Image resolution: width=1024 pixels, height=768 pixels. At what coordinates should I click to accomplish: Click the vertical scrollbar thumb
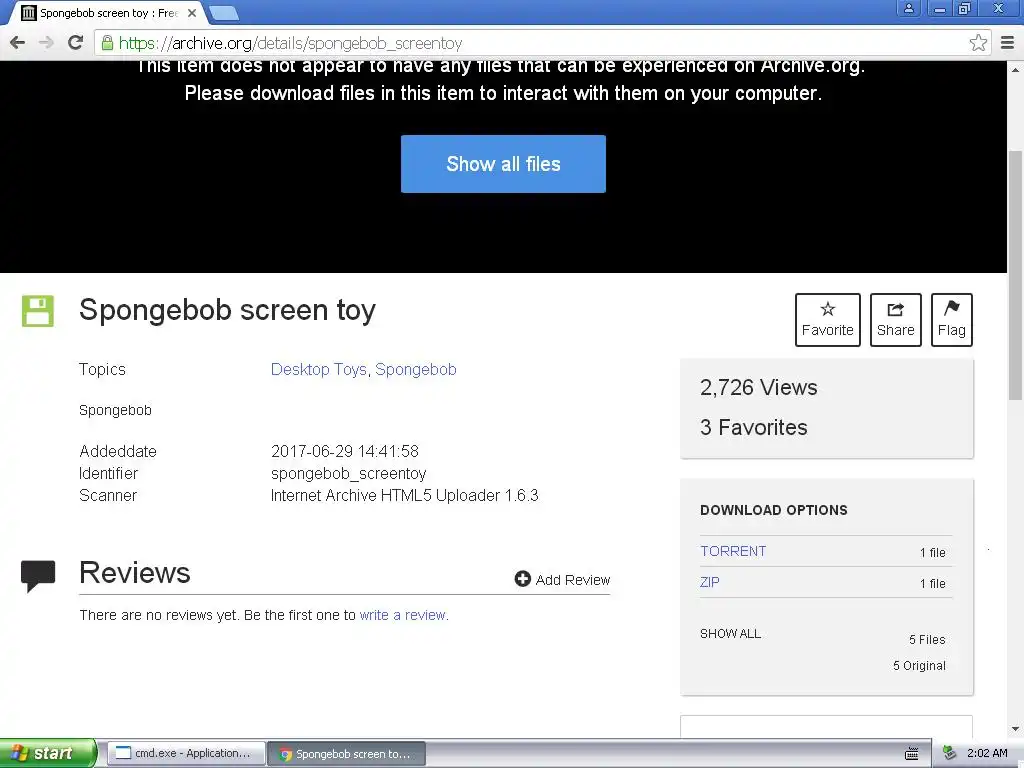point(1015,276)
